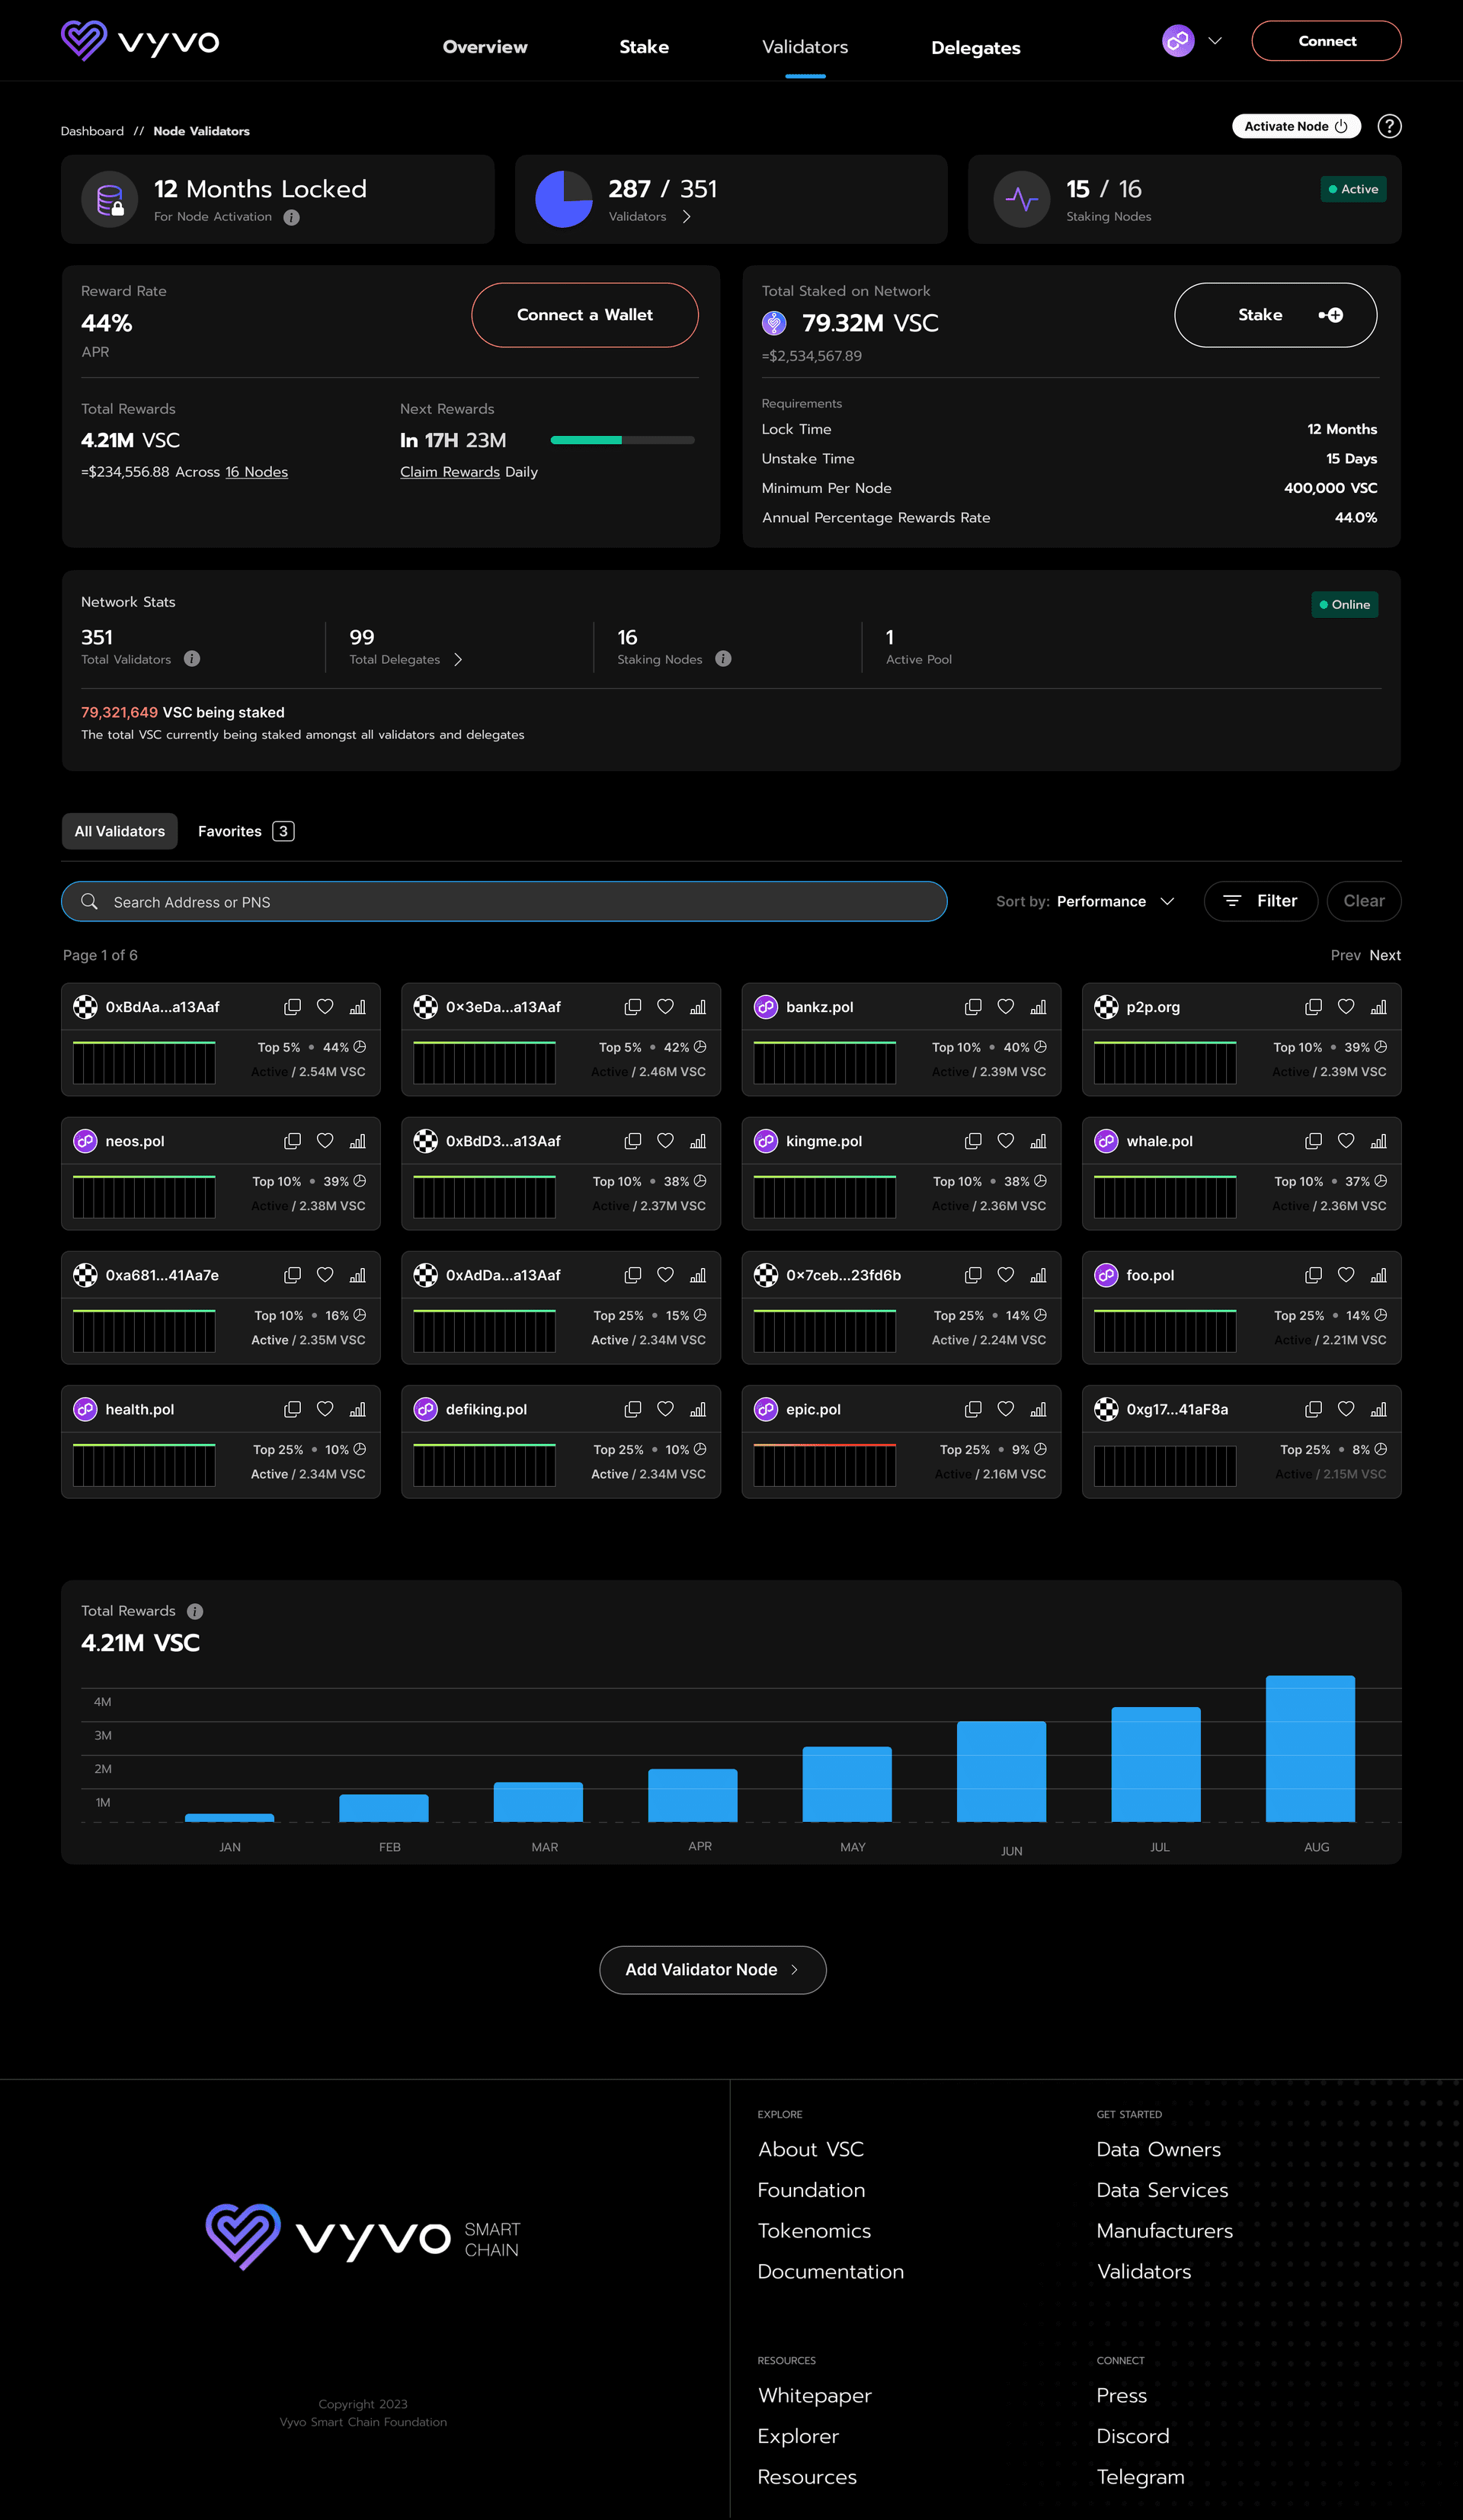Open the Tokenomics footer link

pyautogui.click(x=814, y=2231)
